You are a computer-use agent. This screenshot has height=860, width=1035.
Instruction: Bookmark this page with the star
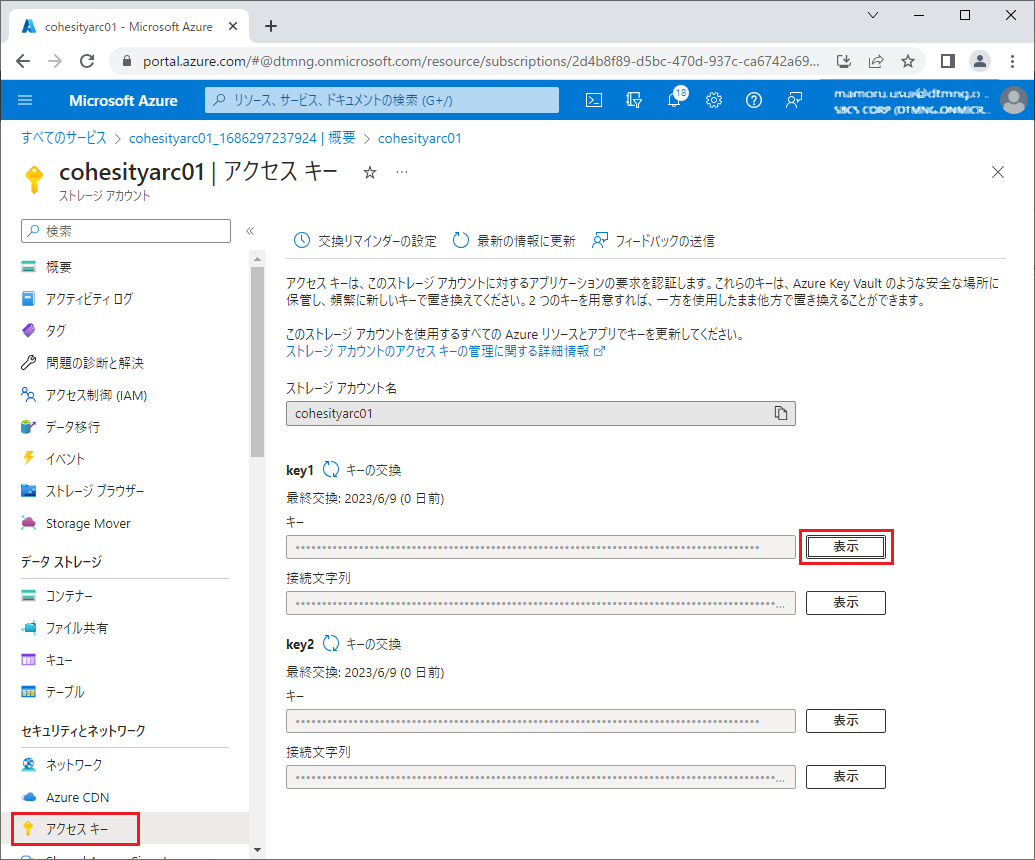908,61
